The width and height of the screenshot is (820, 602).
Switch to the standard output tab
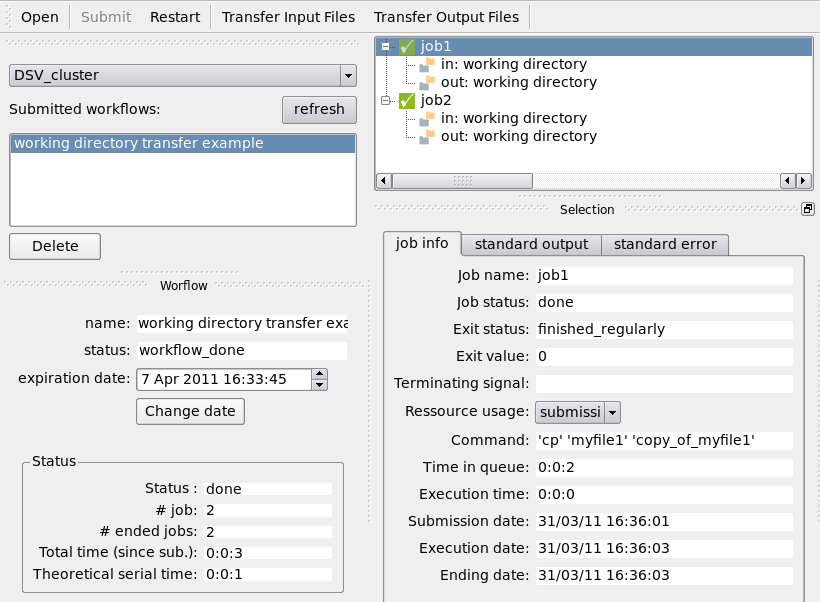(531, 244)
